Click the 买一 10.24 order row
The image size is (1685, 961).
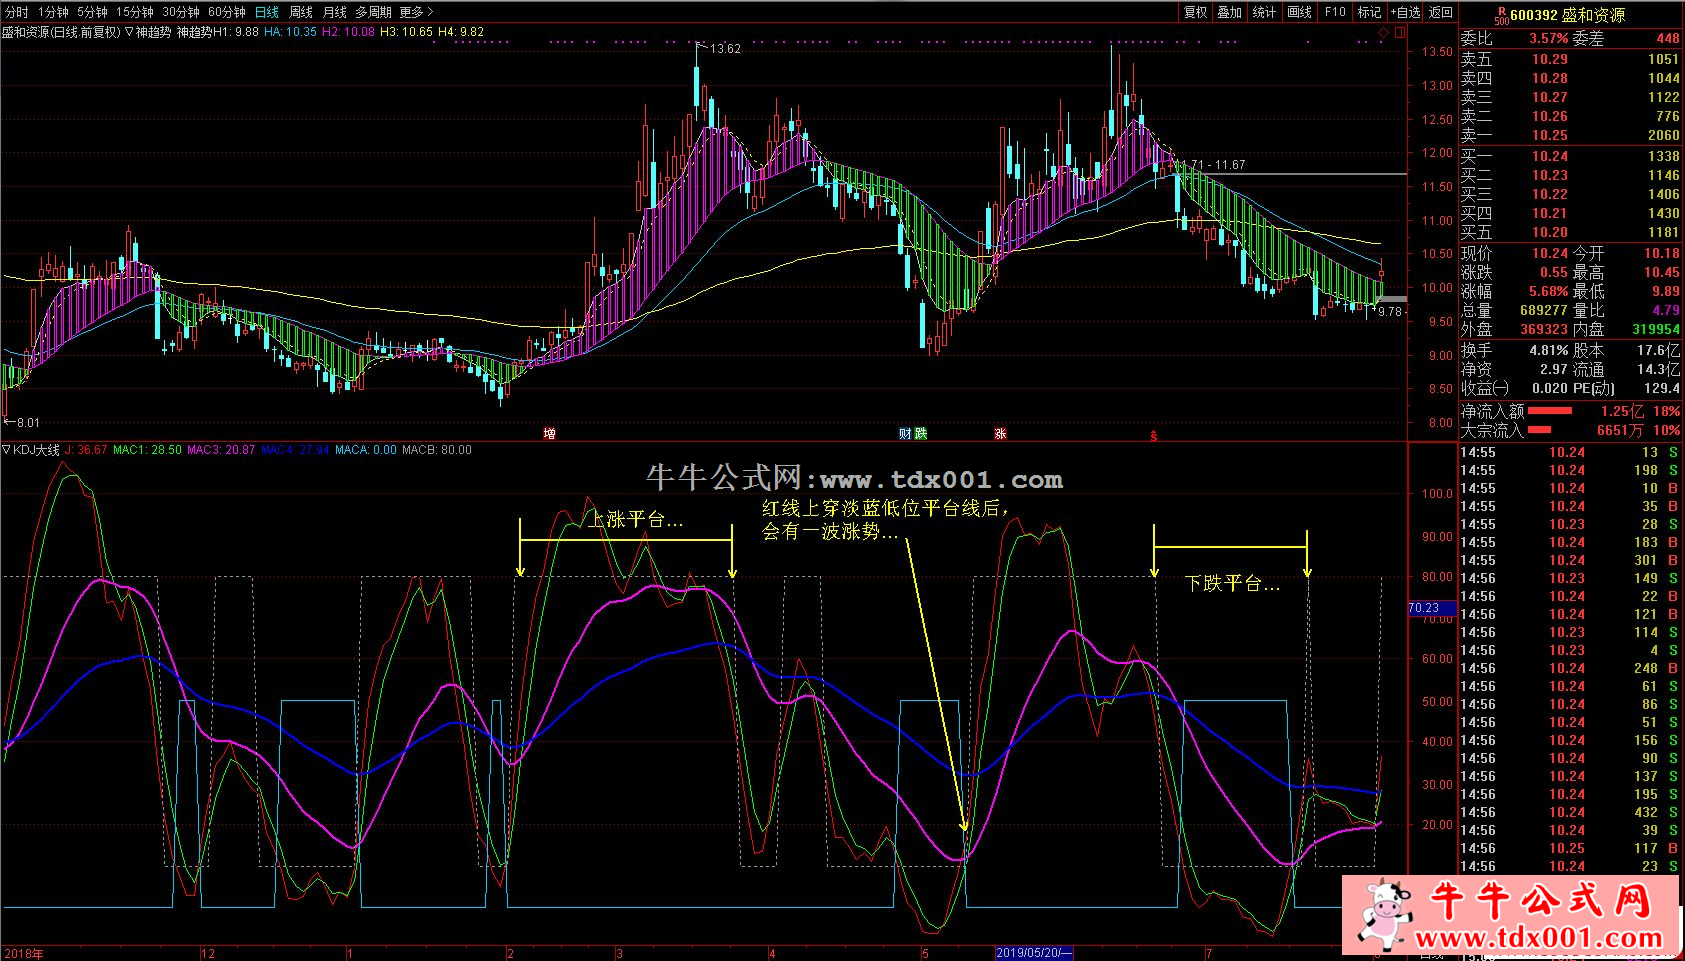click(x=1570, y=156)
